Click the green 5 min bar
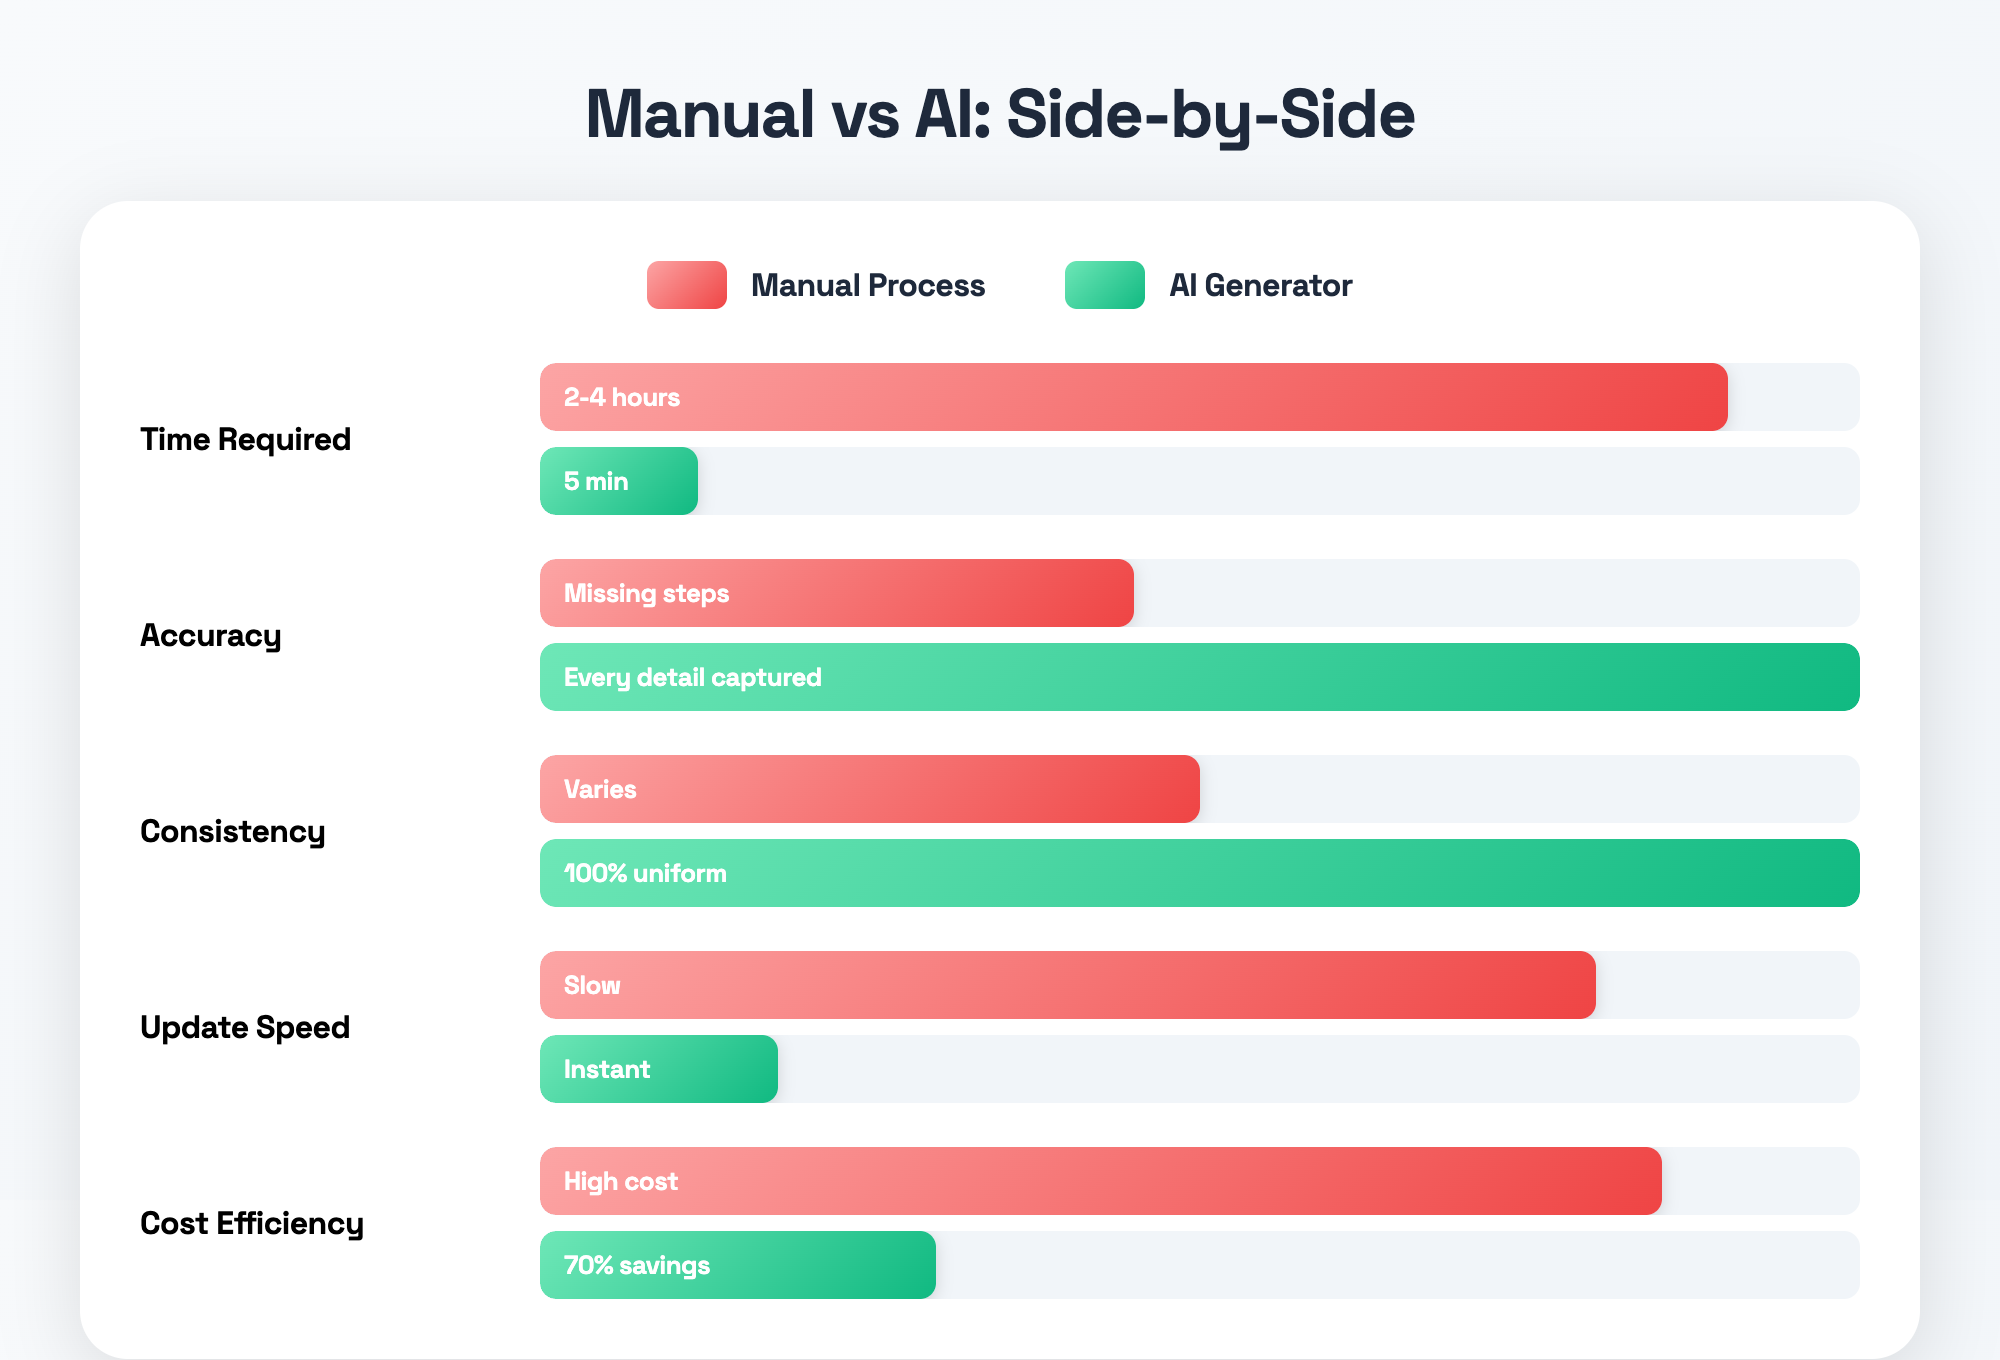Viewport: 2000px width, 1360px height. point(619,481)
